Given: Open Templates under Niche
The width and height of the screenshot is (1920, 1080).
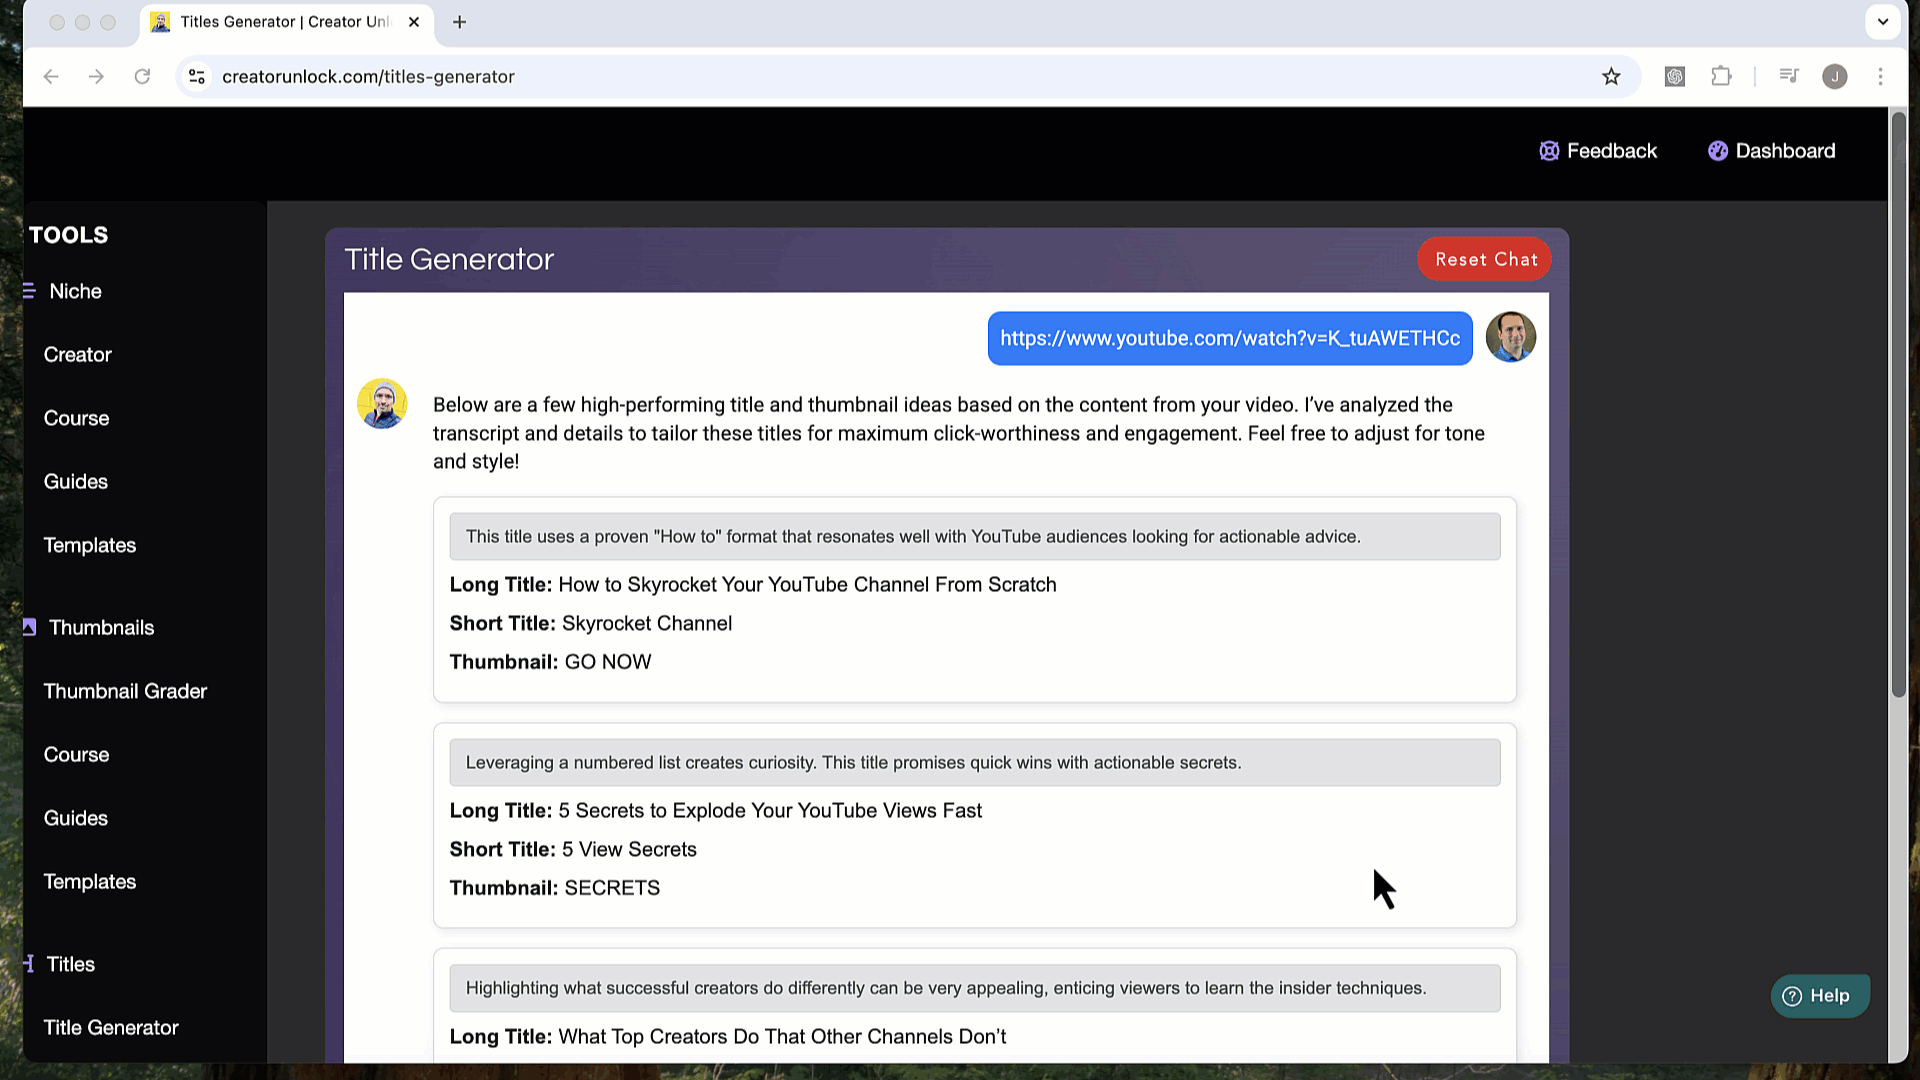Looking at the screenshot, I should [90, 545].
